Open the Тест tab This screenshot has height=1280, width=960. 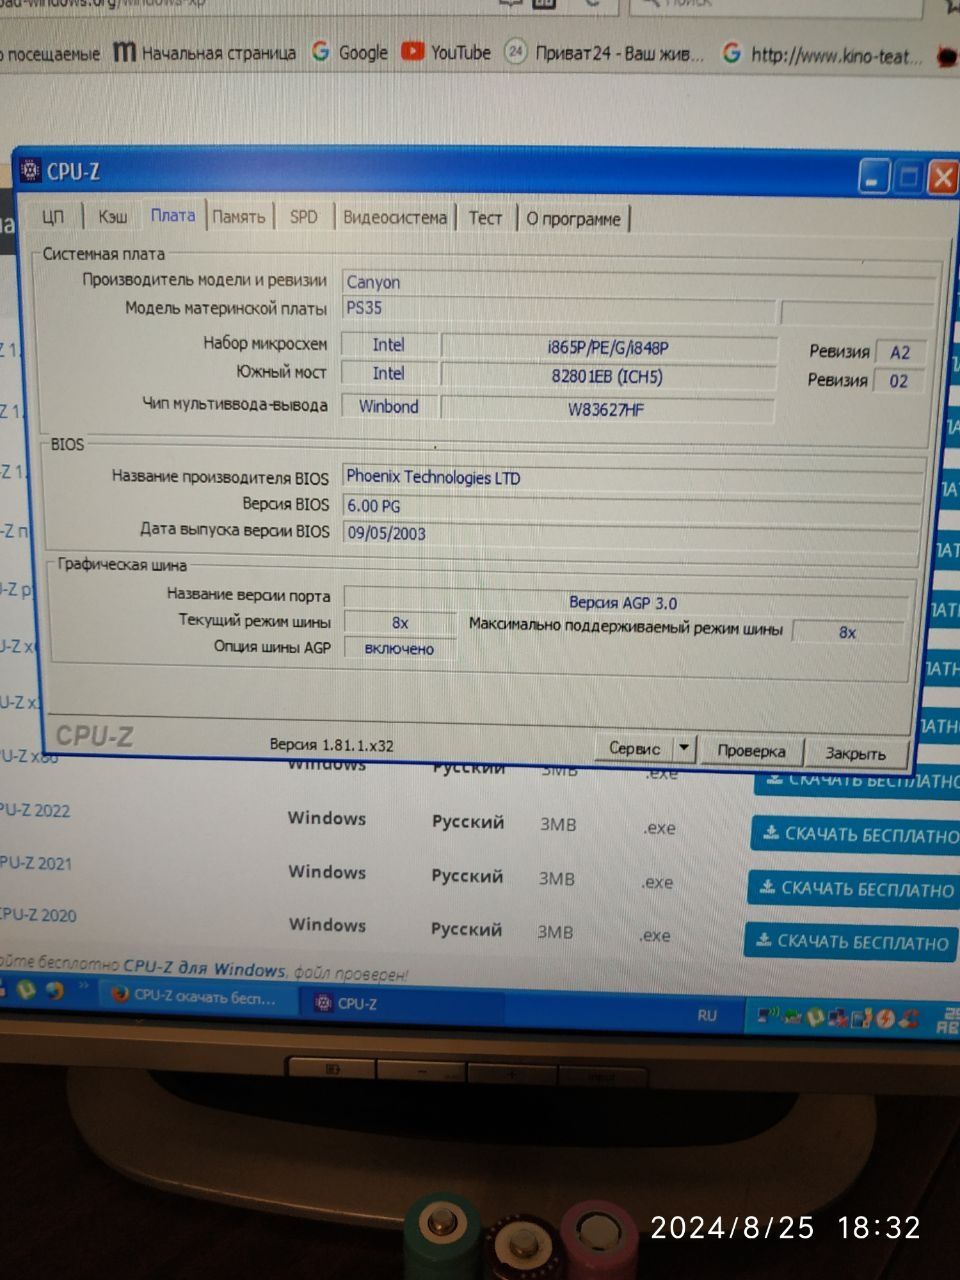coord(485,217)
